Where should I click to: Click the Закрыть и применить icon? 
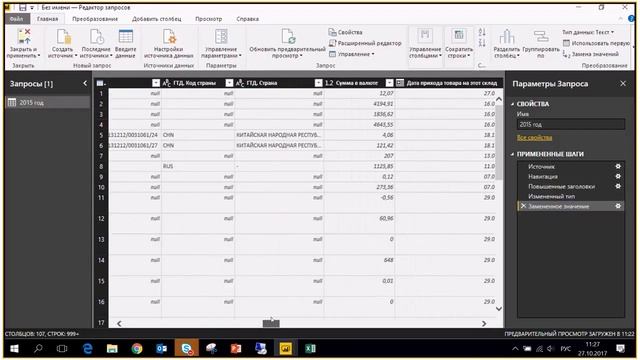24,36
